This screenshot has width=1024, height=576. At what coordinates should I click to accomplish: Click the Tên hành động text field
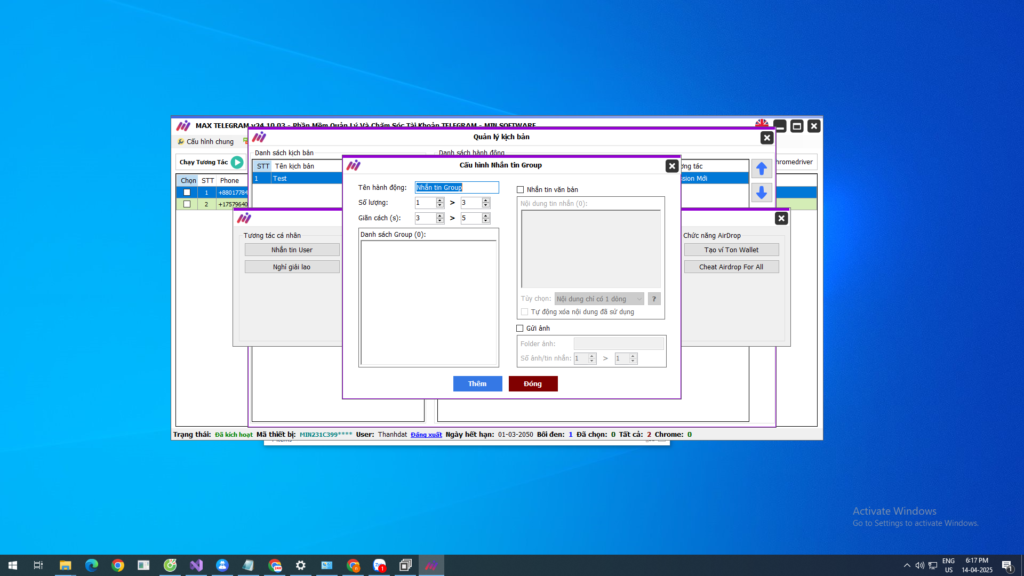[456, 187]
